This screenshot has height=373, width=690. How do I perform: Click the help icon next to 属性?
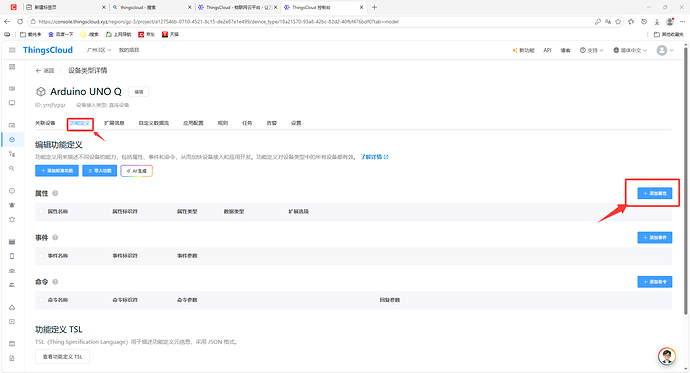tap(55, 193)
